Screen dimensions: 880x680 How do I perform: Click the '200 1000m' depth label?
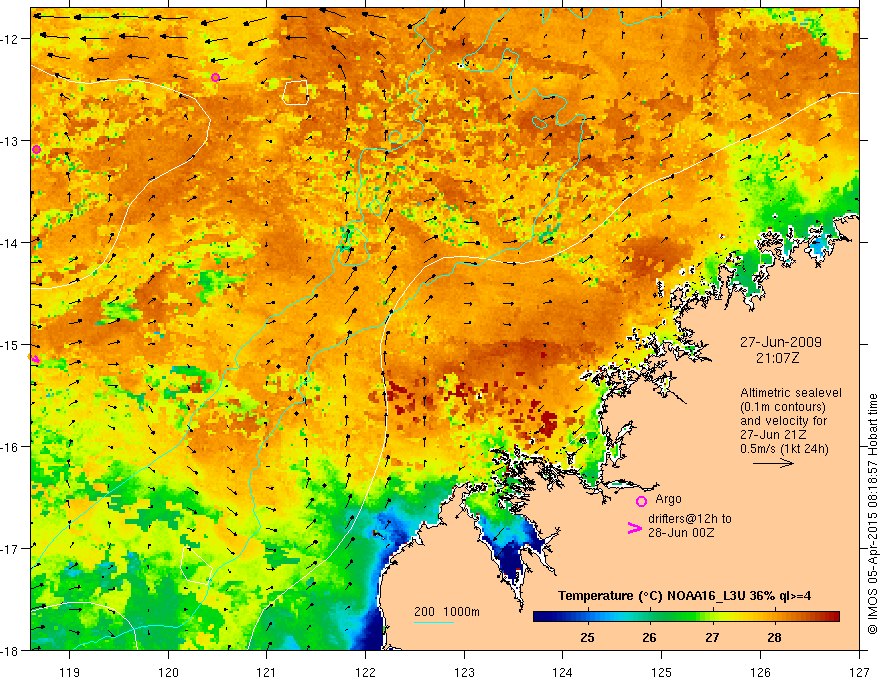click(447, 612)
